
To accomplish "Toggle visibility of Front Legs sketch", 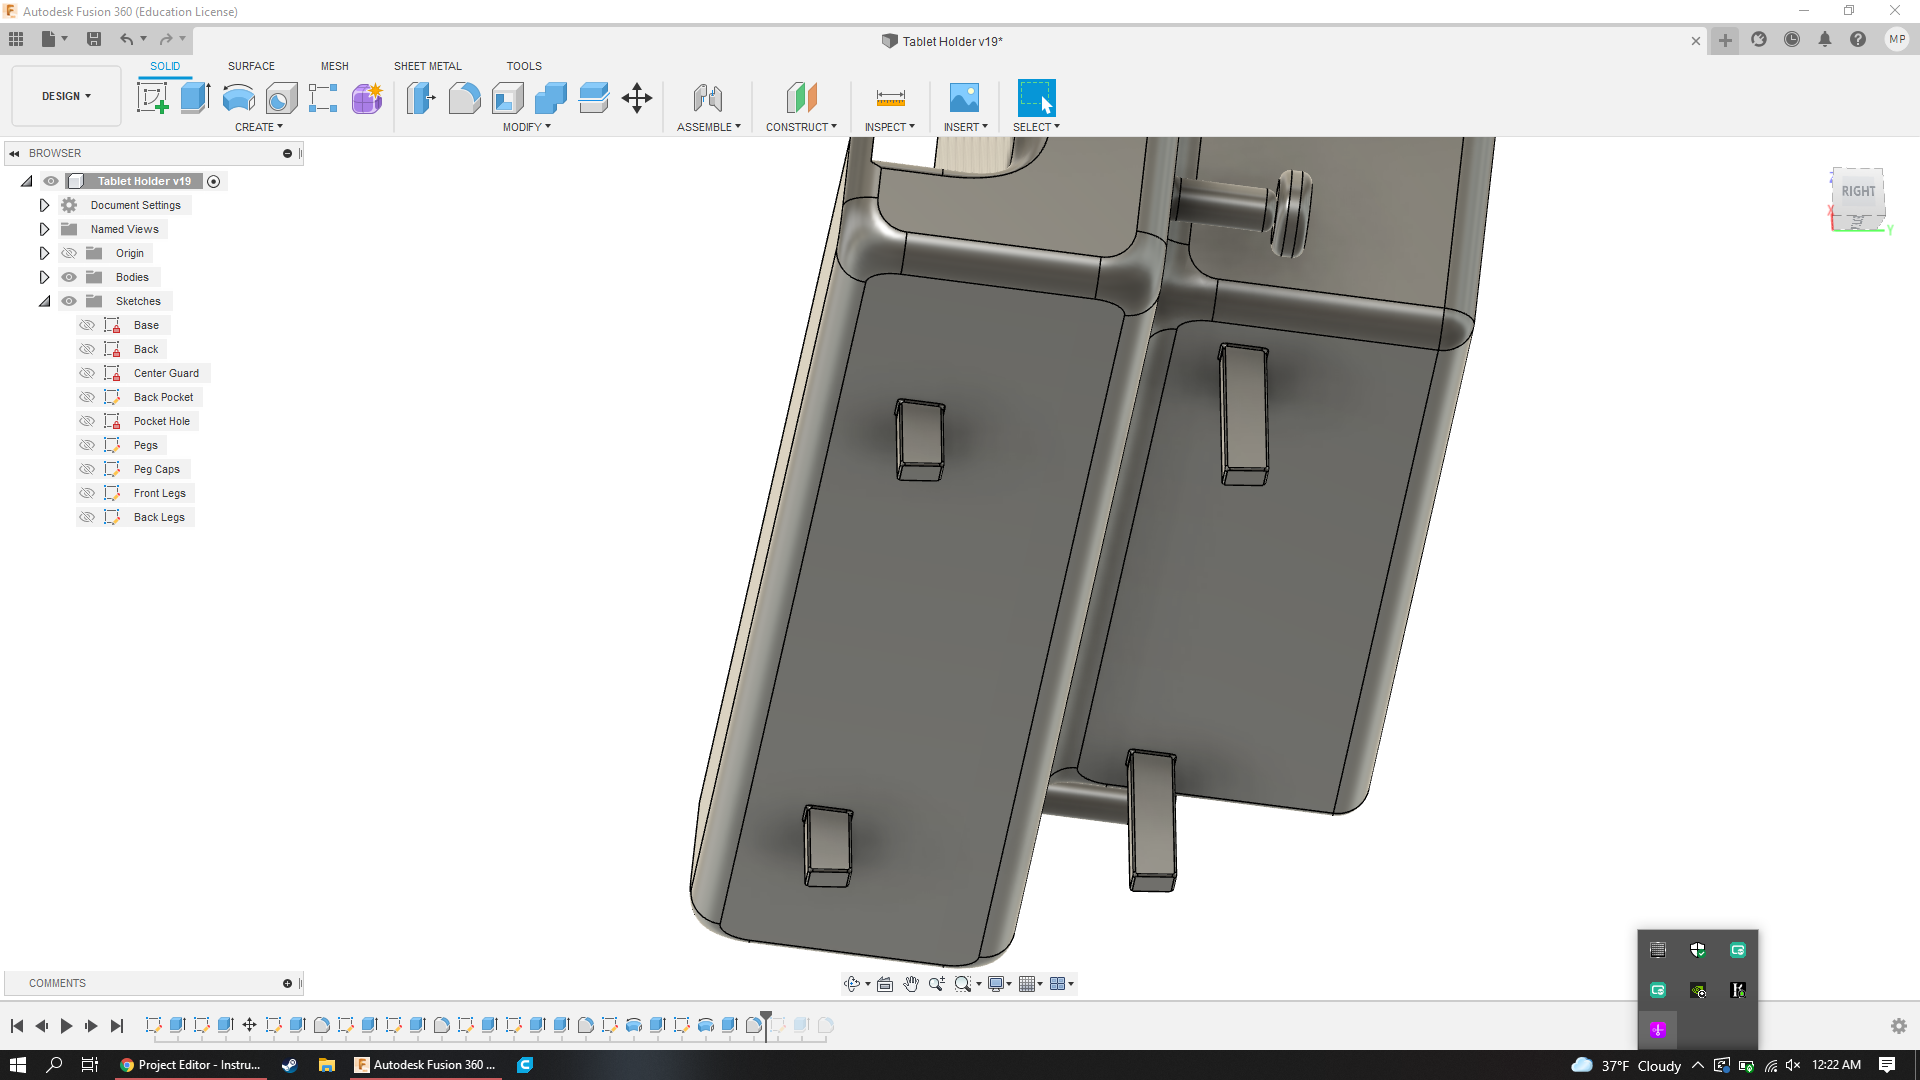I will pyautogui.click(x=88, y=492).
